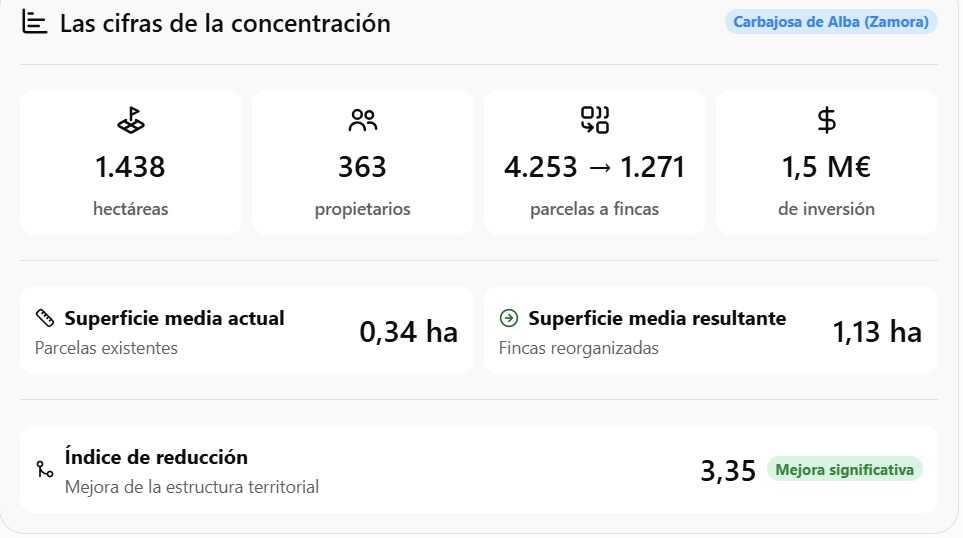This screenshot has height=538, width=963.
Task: Click the people icon above propietarios
Action: pos(362,120)
